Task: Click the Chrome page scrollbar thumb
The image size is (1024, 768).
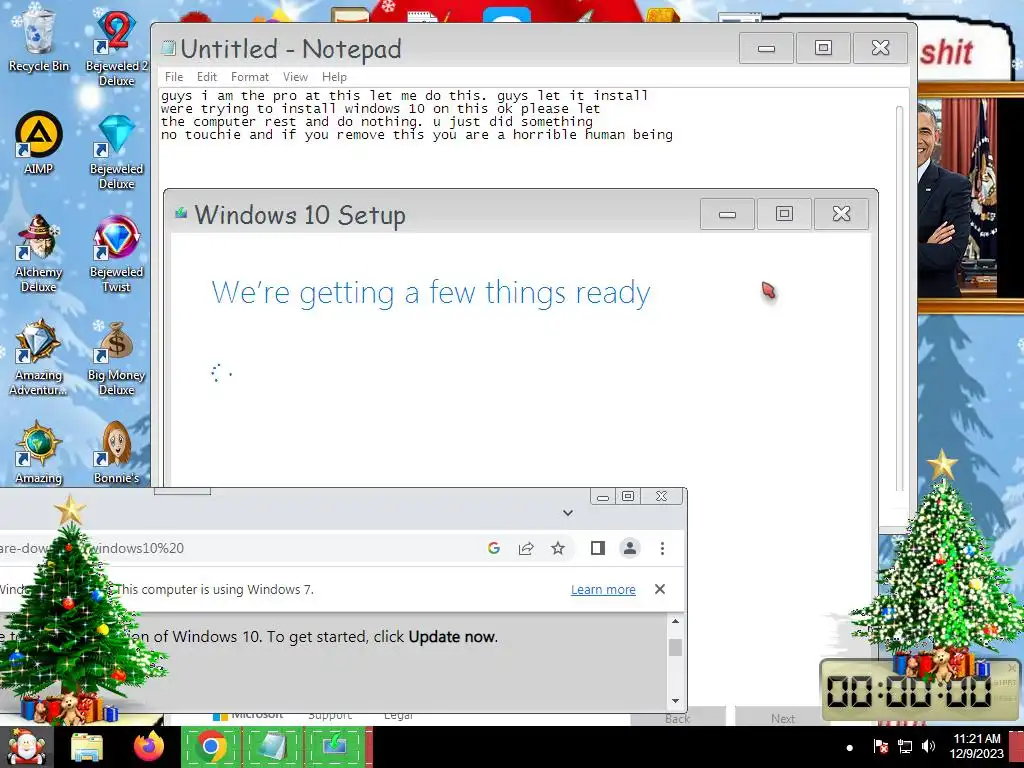Action: coord(675,647)
